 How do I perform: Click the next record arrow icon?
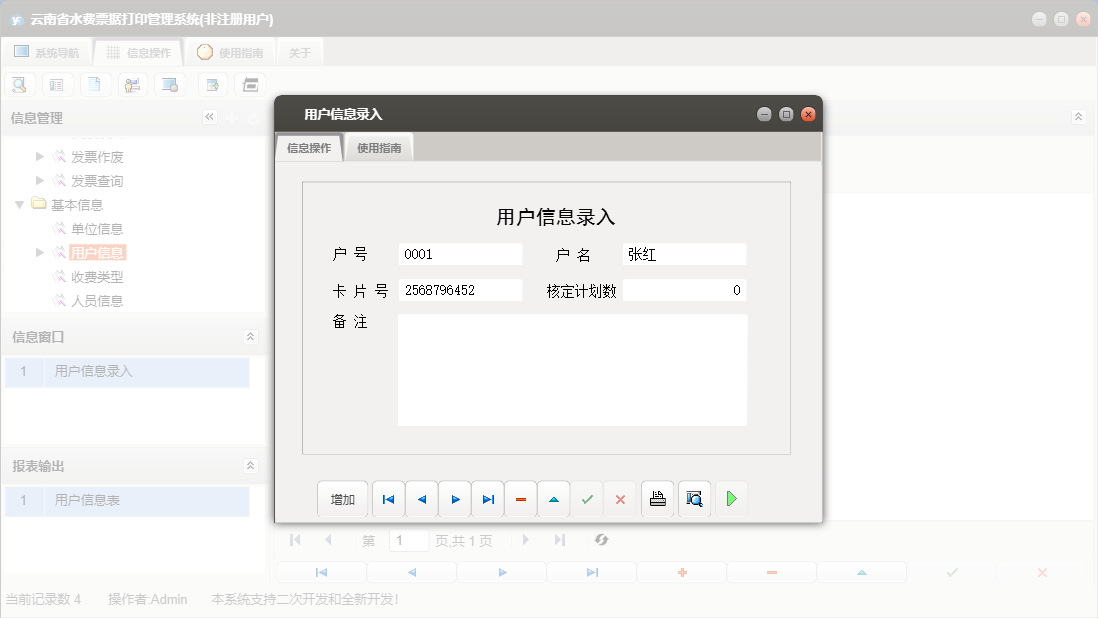coord(454,499)
